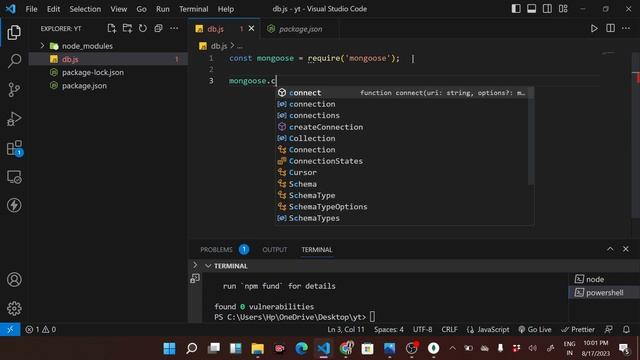Select package-lock.json in Explorer
This screenshot has height=360, width=640.
coord(108,72)
